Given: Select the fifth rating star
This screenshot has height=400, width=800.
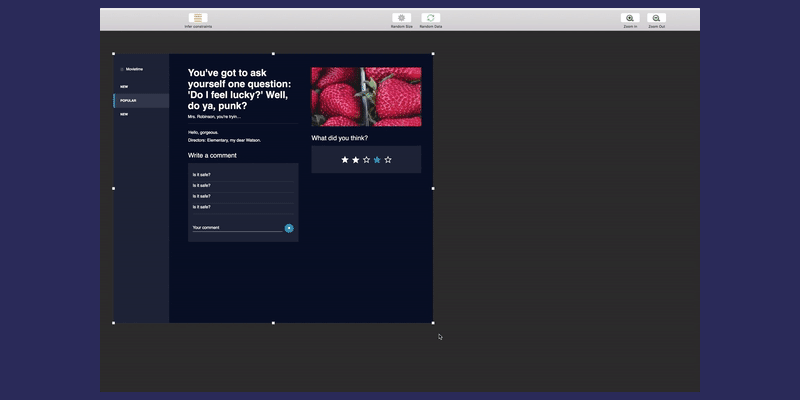Looking at the screenshot, I should 388,159.
